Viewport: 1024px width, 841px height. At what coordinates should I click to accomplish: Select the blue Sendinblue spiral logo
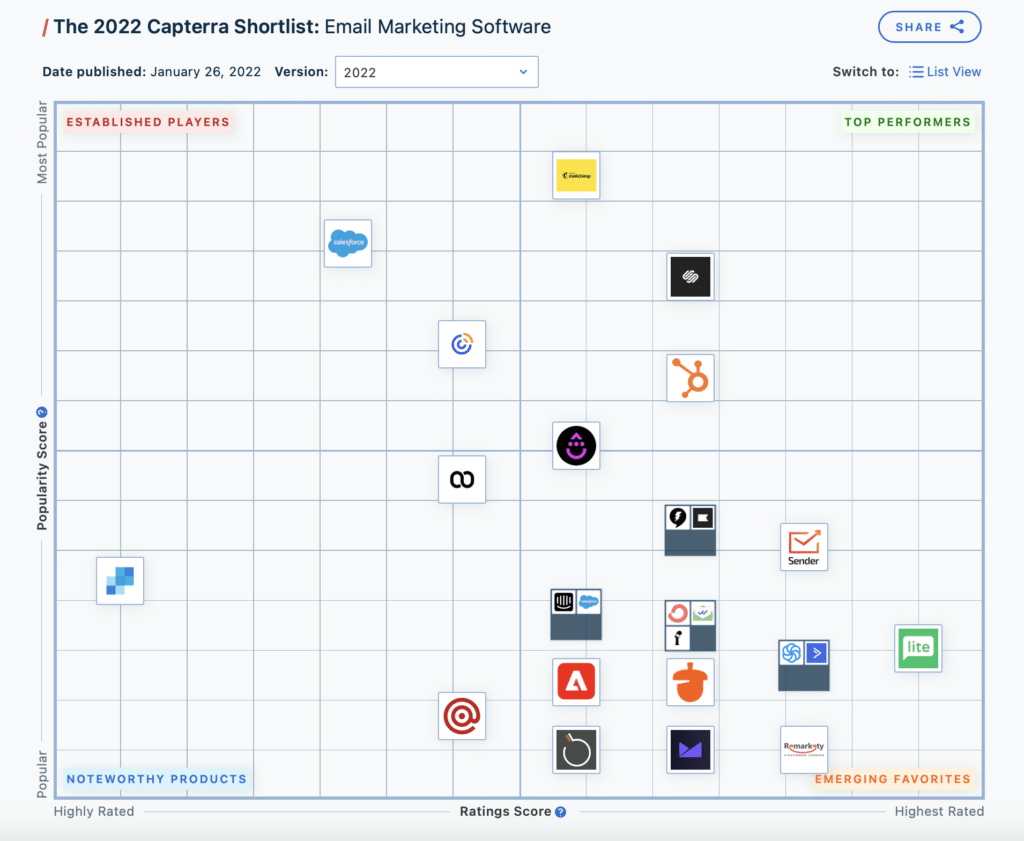click(792, 653)
